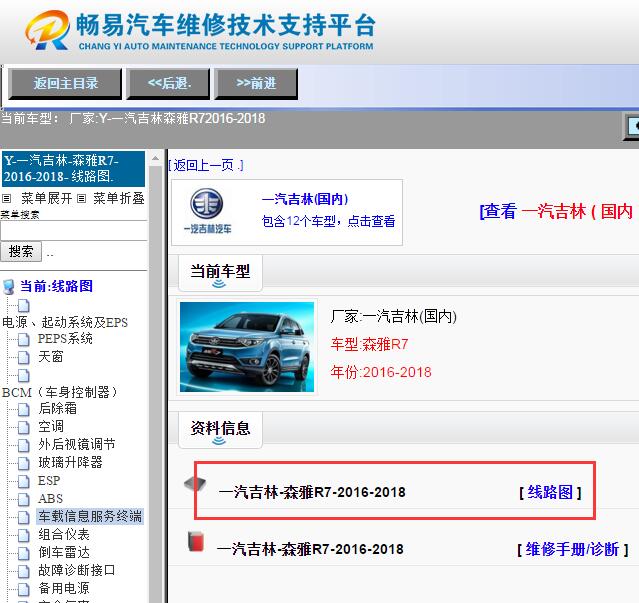Click the document icon beside ABS
This screenshot has height=603, width=639.
pyautogui.click(x=24, y=499)
